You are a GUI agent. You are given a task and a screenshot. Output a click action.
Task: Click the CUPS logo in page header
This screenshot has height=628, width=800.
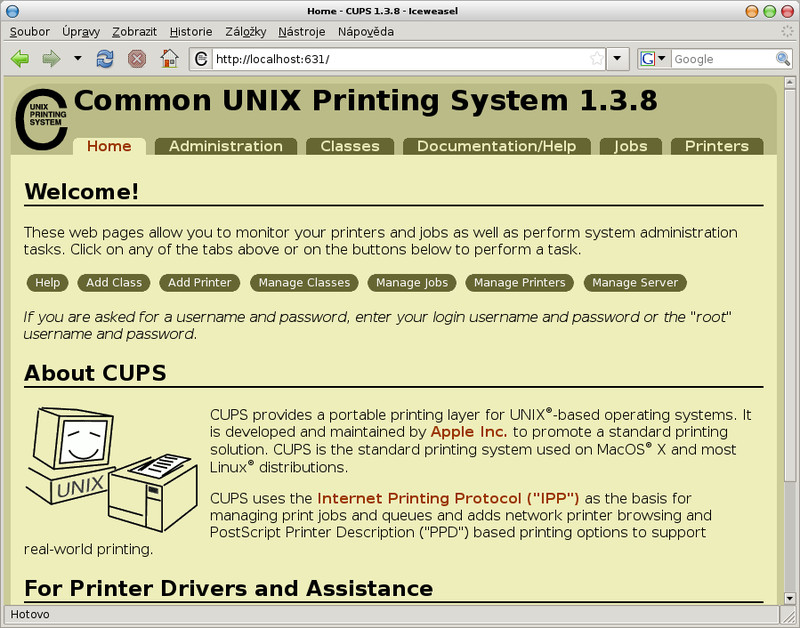point(41,119)
